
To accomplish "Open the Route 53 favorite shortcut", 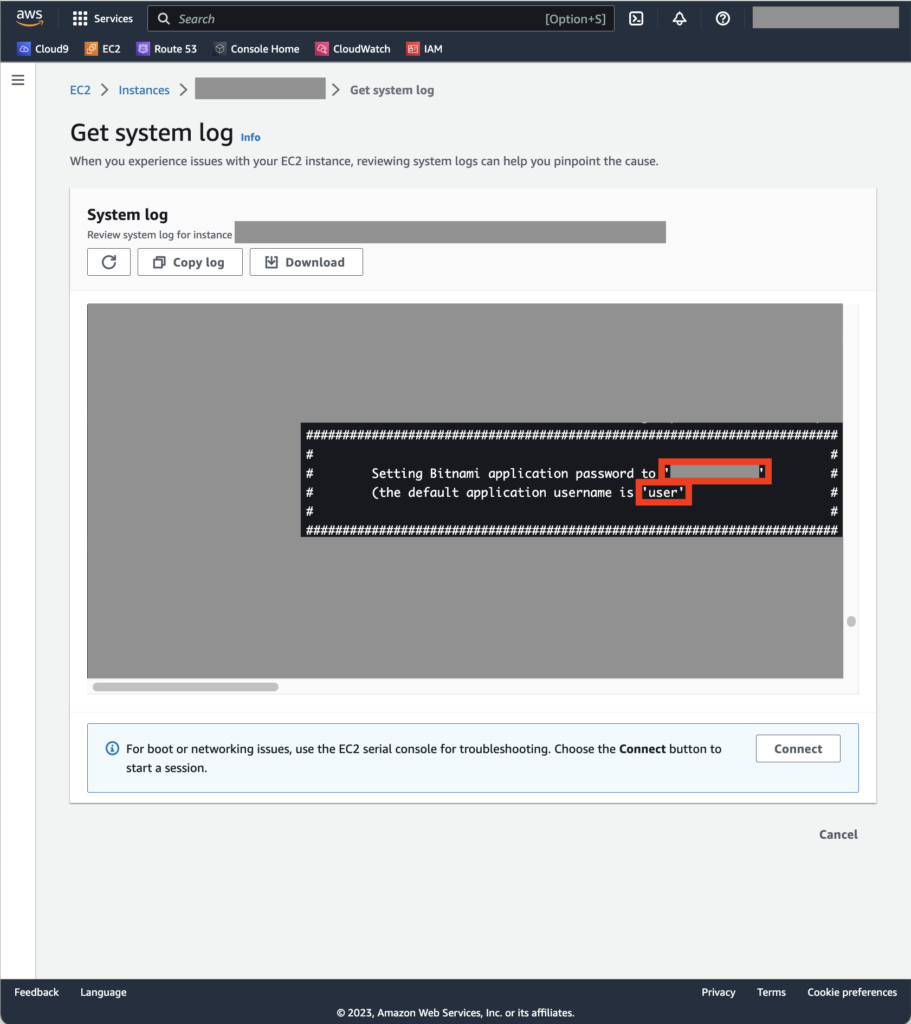I will [x=167, y=49].
